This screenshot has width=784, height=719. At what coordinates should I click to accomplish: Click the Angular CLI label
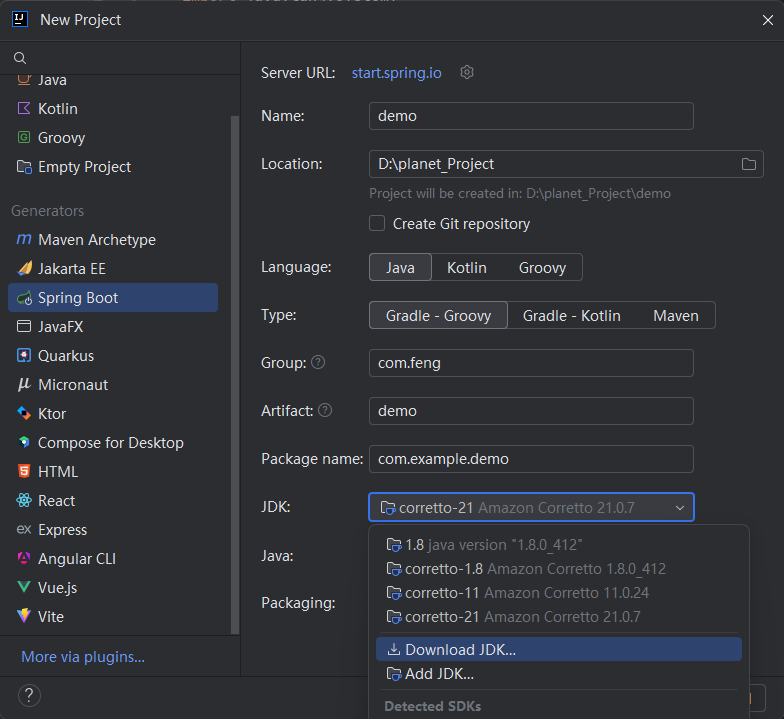tap(77, 558)
